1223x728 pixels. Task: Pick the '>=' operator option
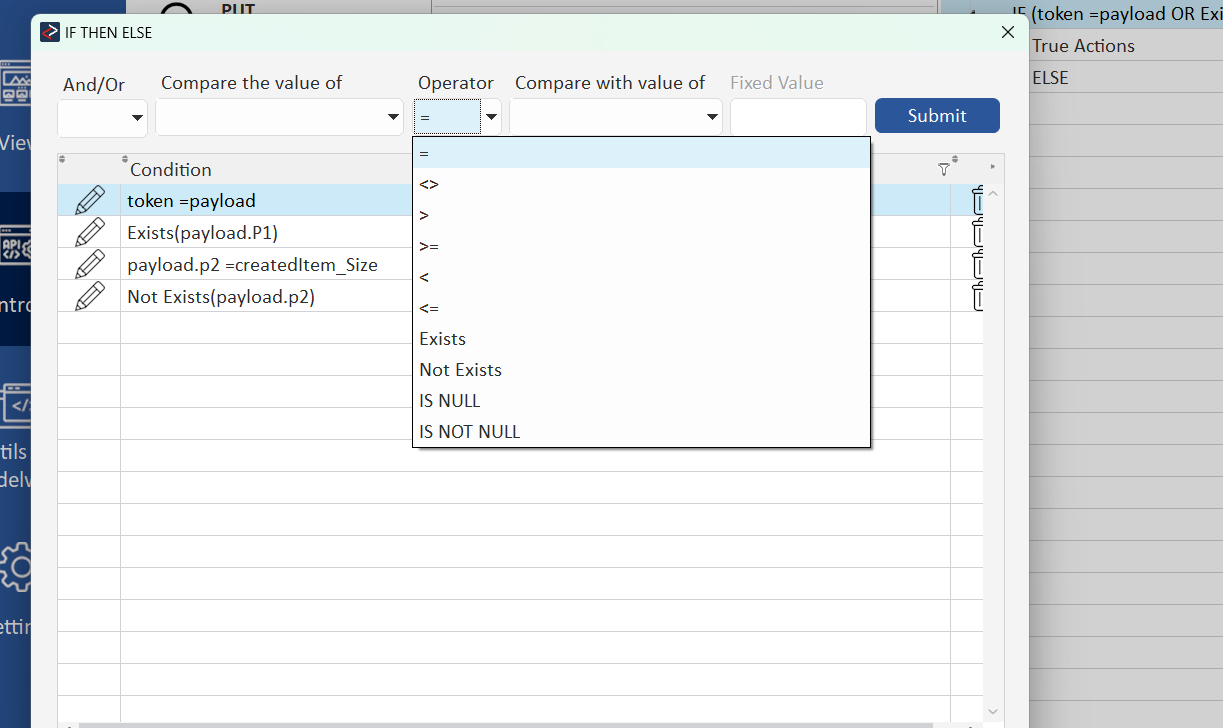pos(430,246)
